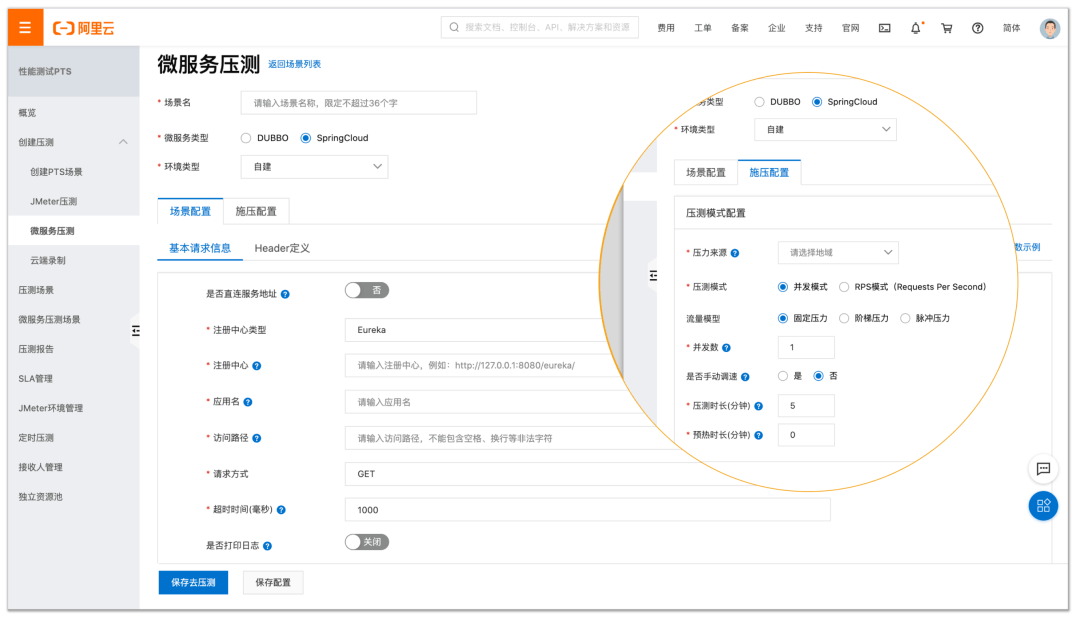Image resolution: width=1080 pixels, height=619 pixels.
Task: Open the help question mark icon in header
Action: tap(977, 28)
